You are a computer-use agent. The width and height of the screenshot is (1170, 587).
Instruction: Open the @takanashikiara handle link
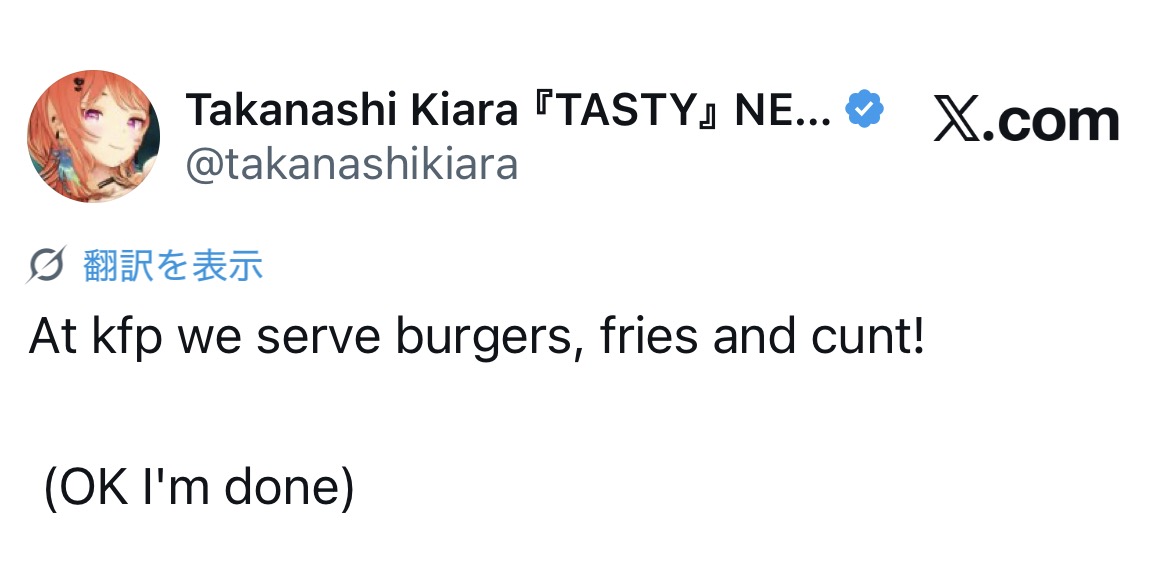click(352, 163)
